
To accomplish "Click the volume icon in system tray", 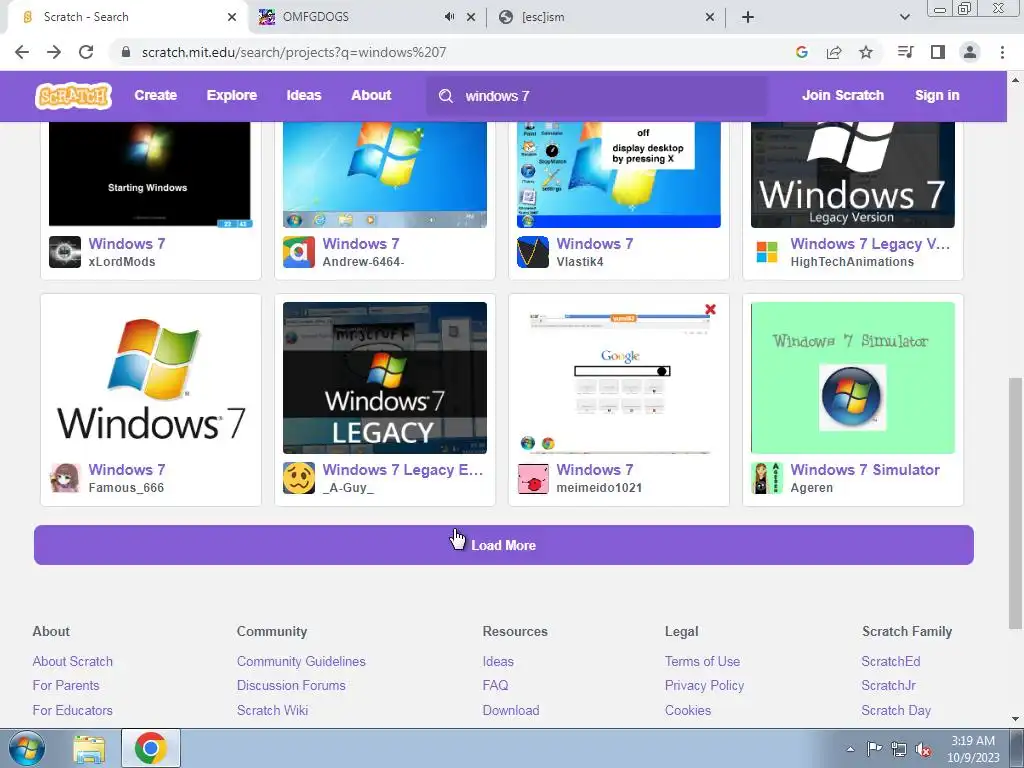I will (923, 749).
